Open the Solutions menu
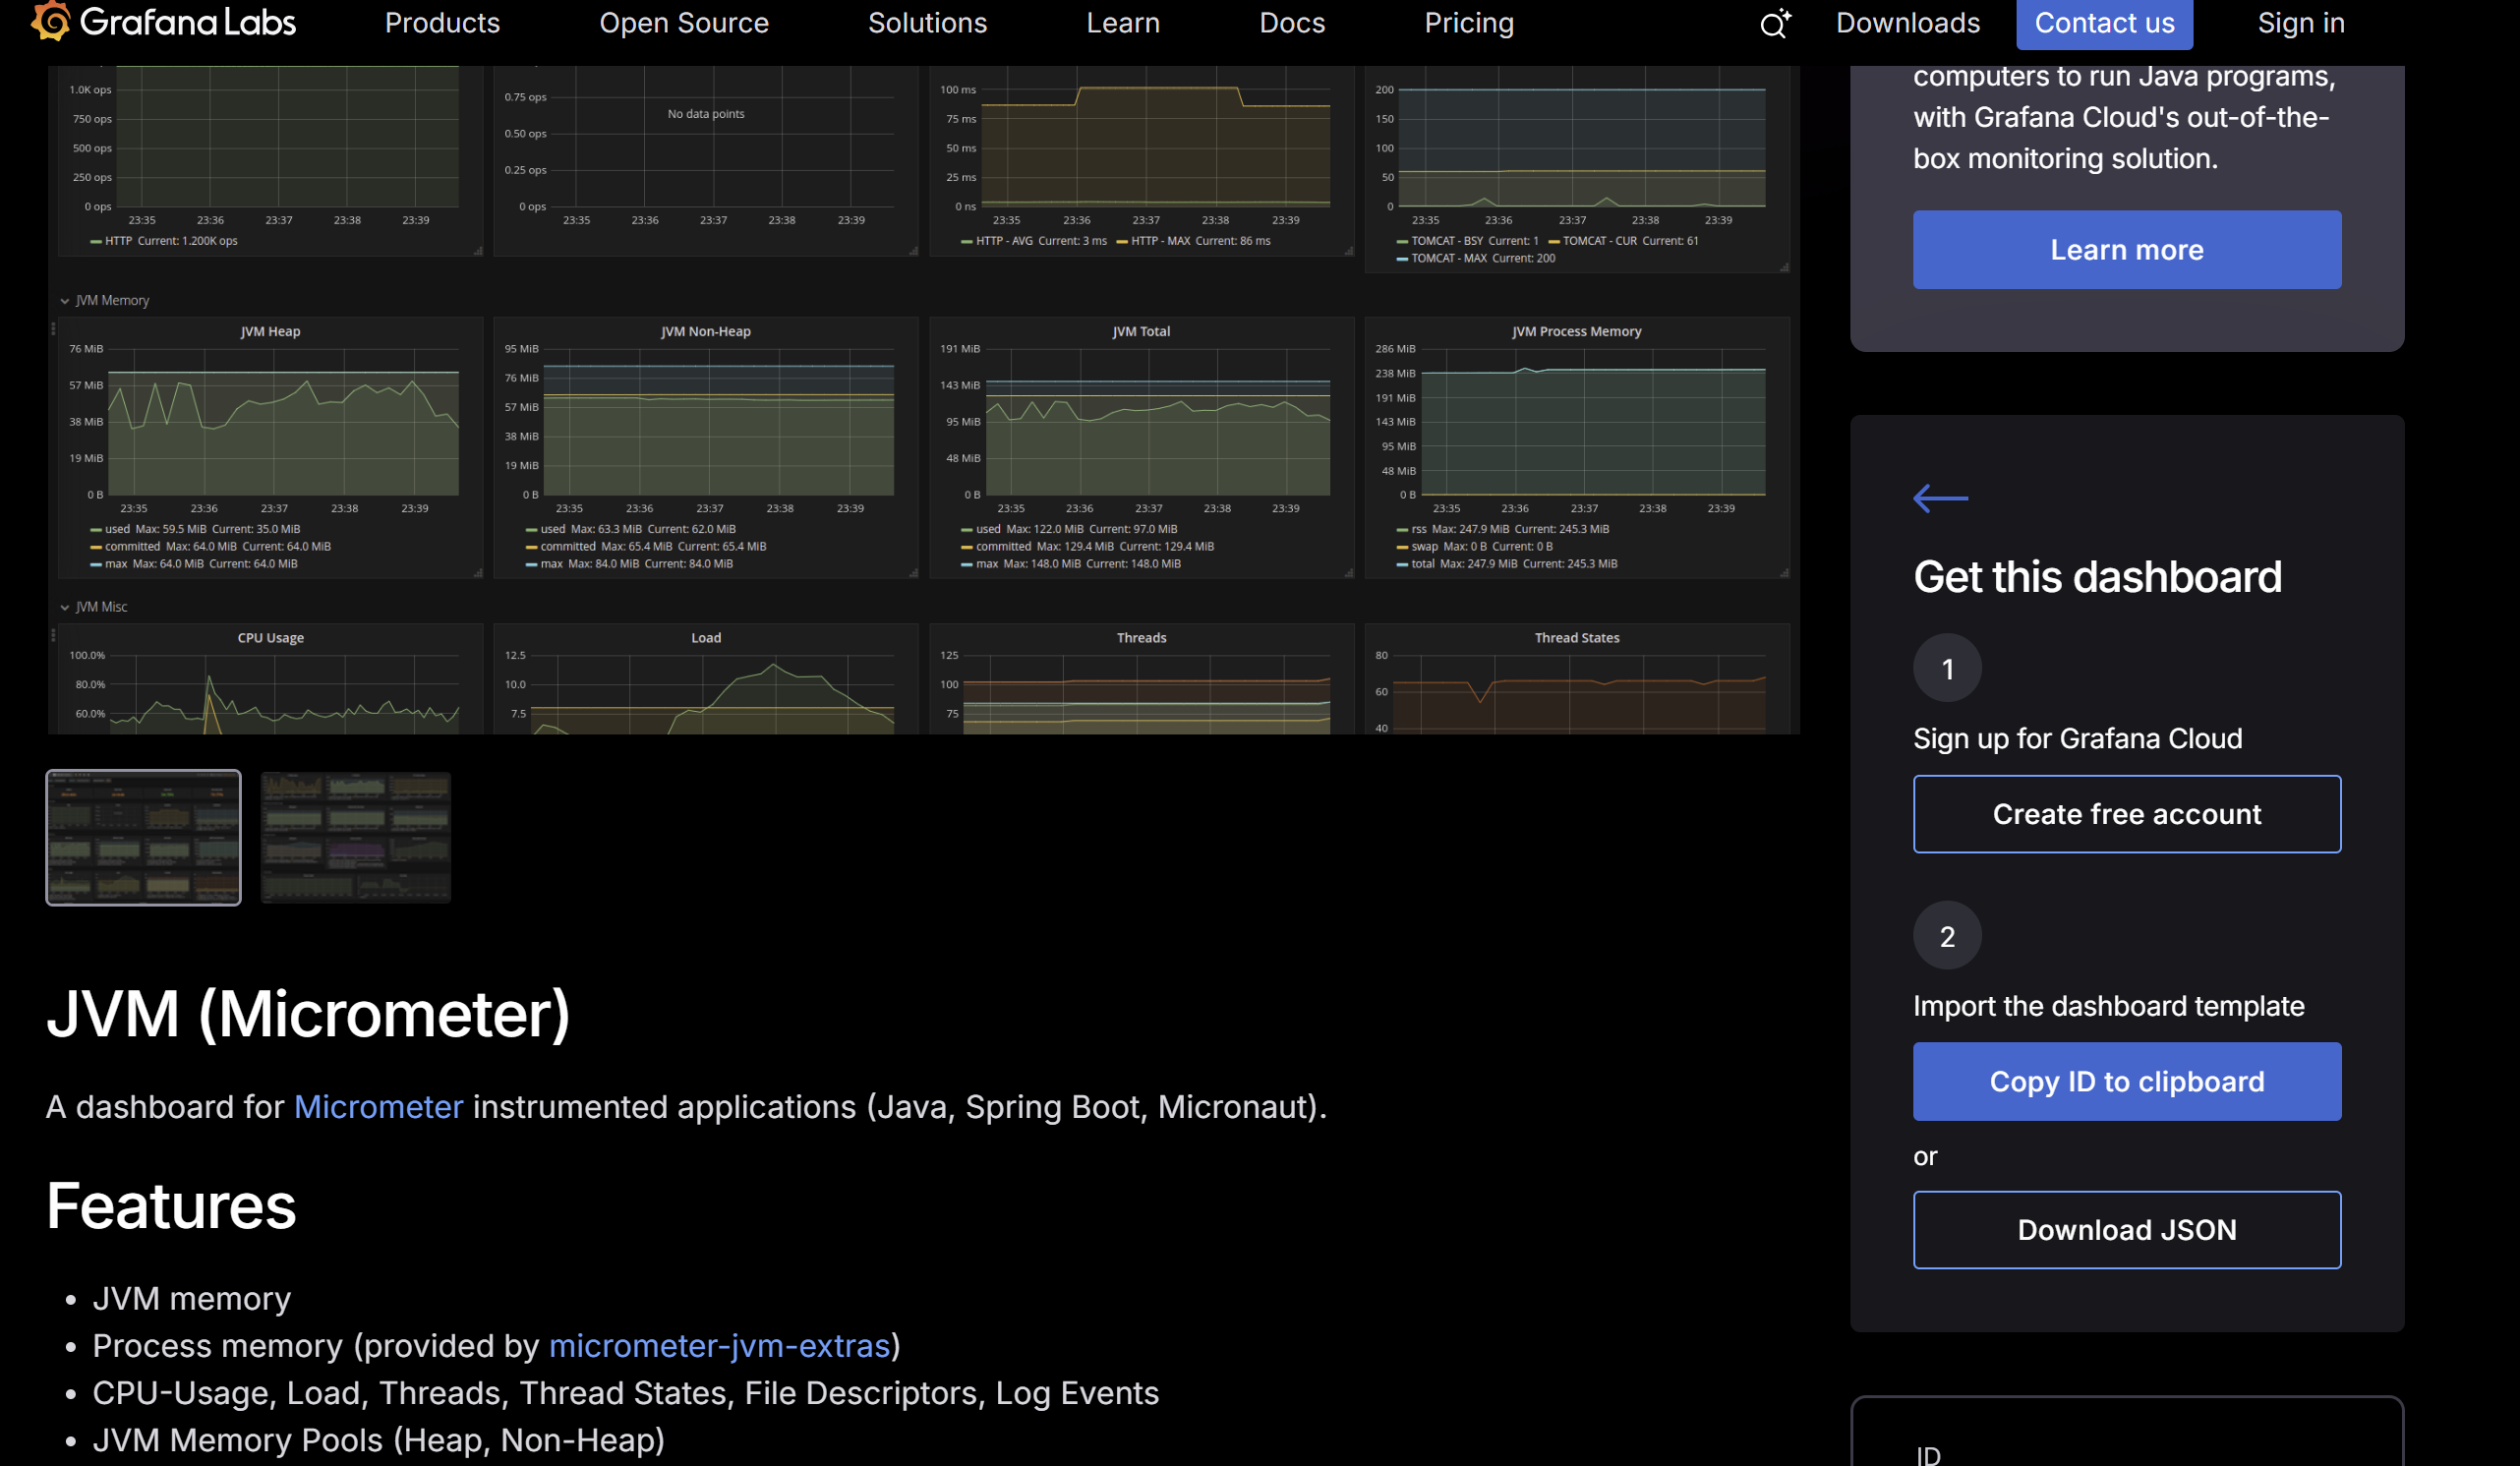 927,23
